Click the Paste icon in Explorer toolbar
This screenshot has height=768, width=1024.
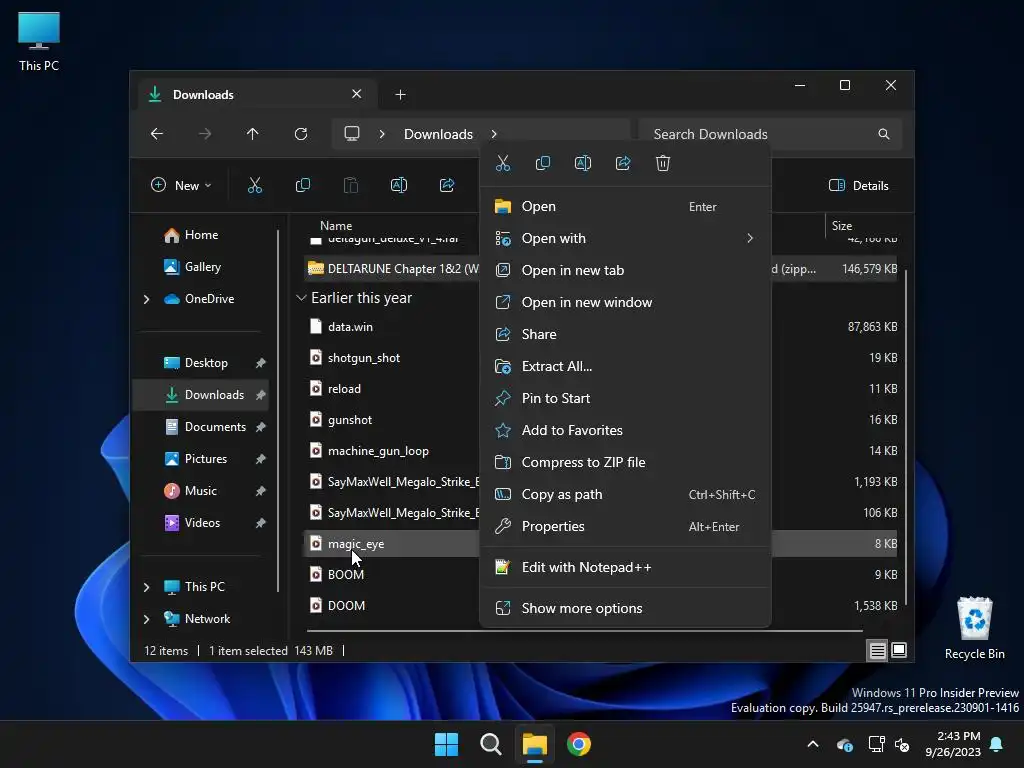click(x=351, y=185)
